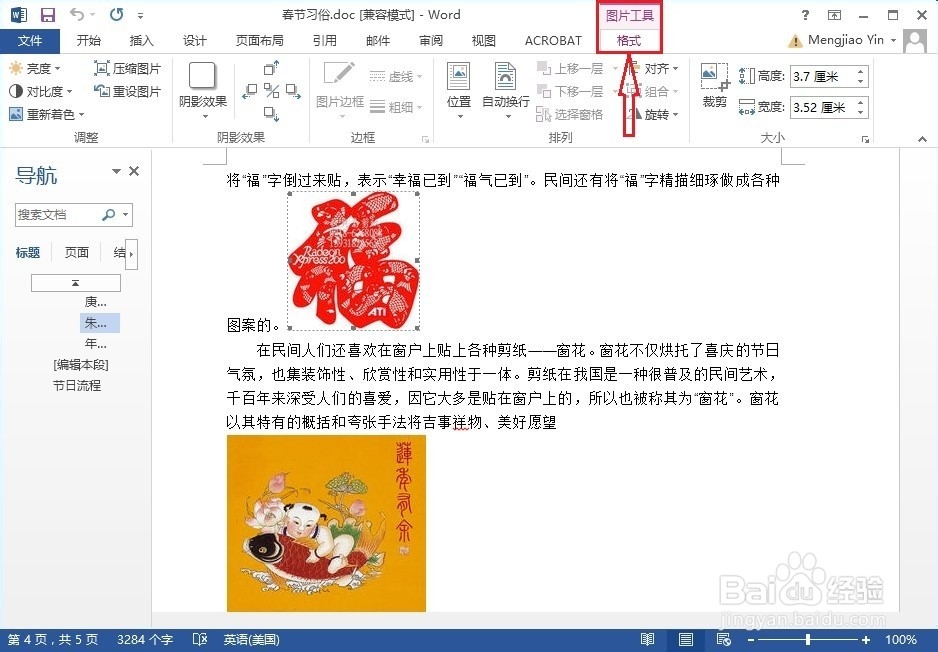Click the search magnifier icon
The height and width of the screenshot is (652, 938).
[109, 215]
